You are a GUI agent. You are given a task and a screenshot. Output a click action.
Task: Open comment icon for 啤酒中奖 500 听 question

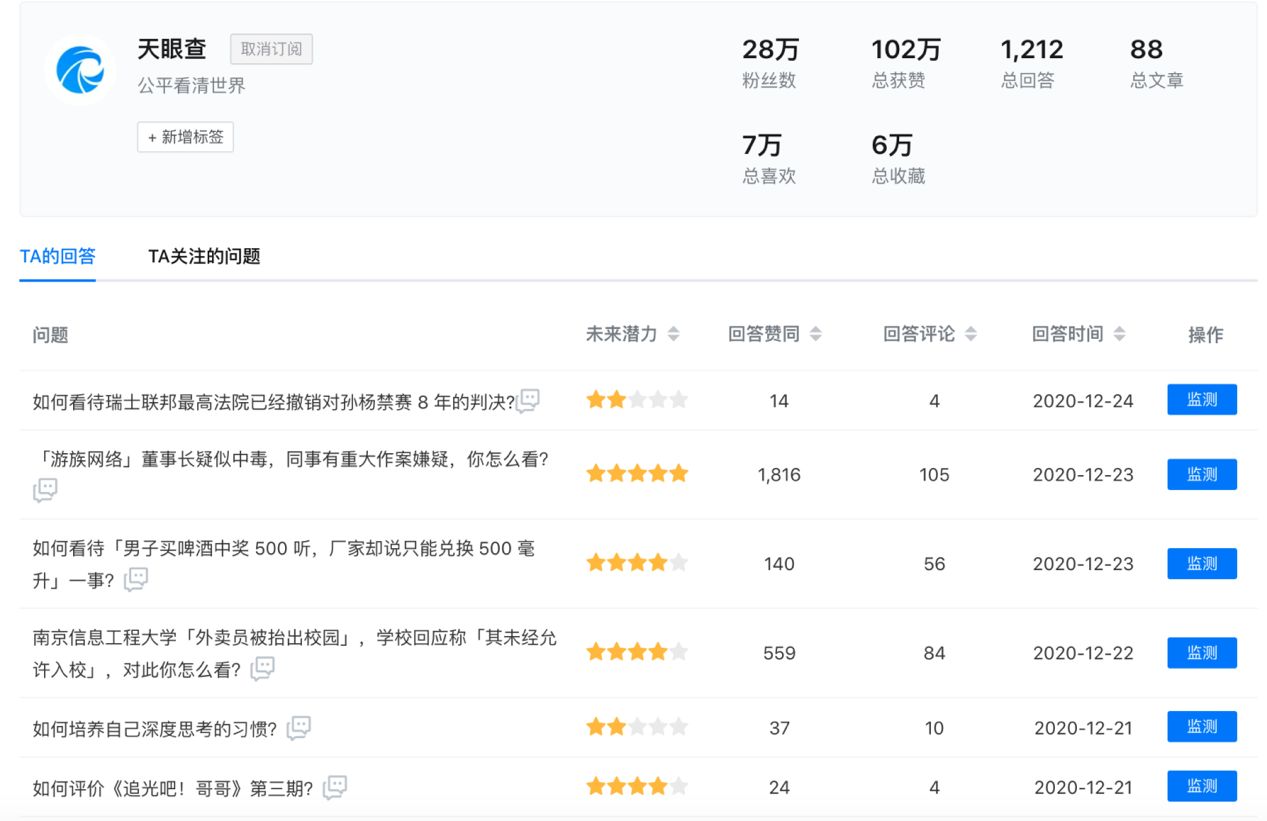pos(136,579)
